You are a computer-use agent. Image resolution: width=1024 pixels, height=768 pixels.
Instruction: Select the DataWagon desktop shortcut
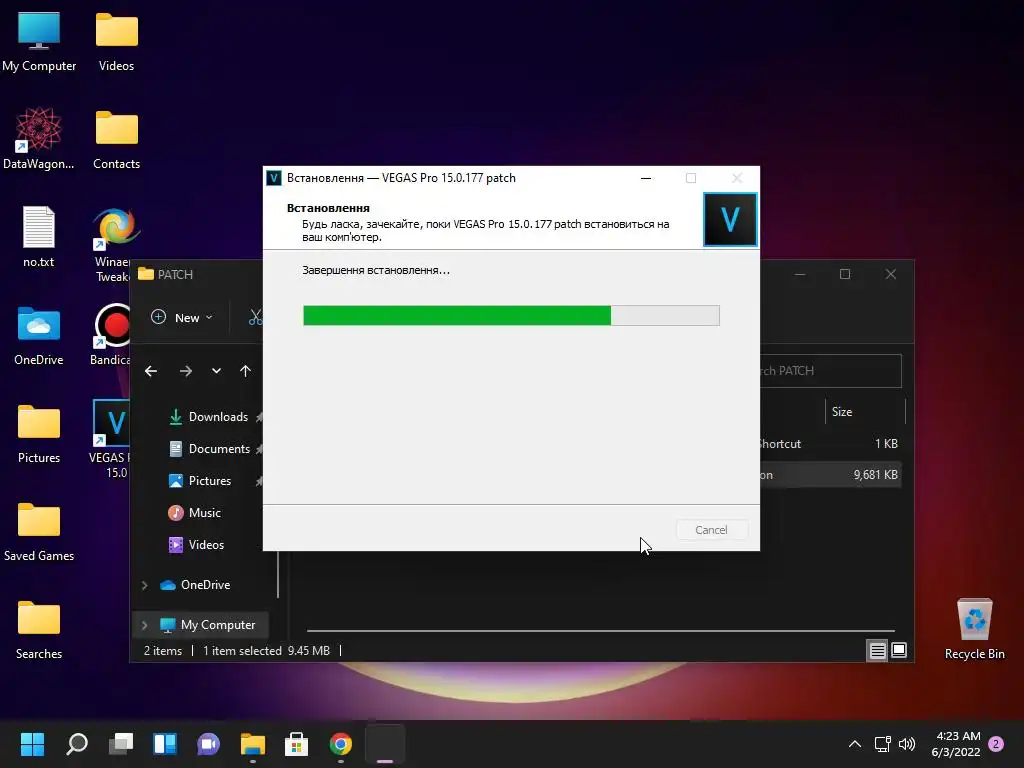click(x=39, y=139)
